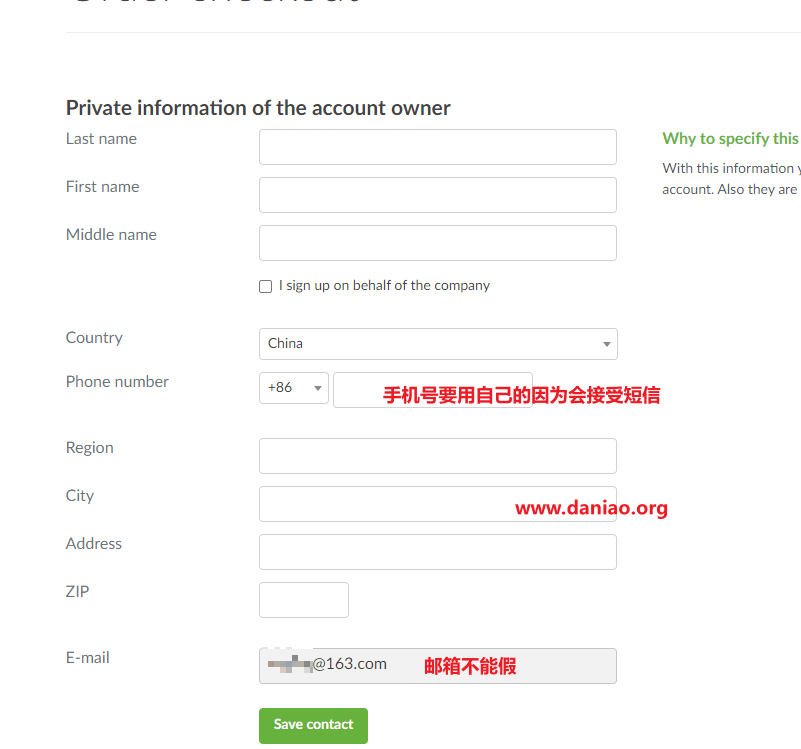The height and width of the screenshot is (749, 801).
Task: Click the Last name input field
Action: (438, 147)
